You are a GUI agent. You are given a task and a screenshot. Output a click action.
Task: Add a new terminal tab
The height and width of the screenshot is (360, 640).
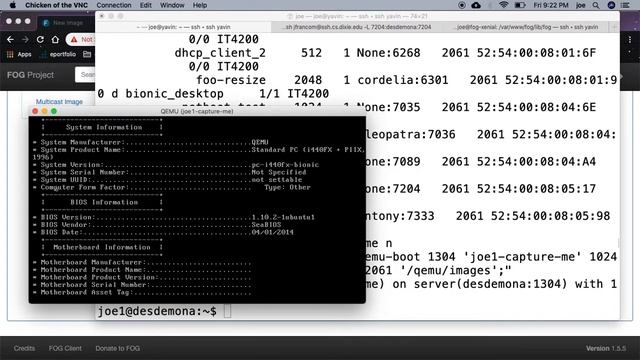[x=614, y=27]
